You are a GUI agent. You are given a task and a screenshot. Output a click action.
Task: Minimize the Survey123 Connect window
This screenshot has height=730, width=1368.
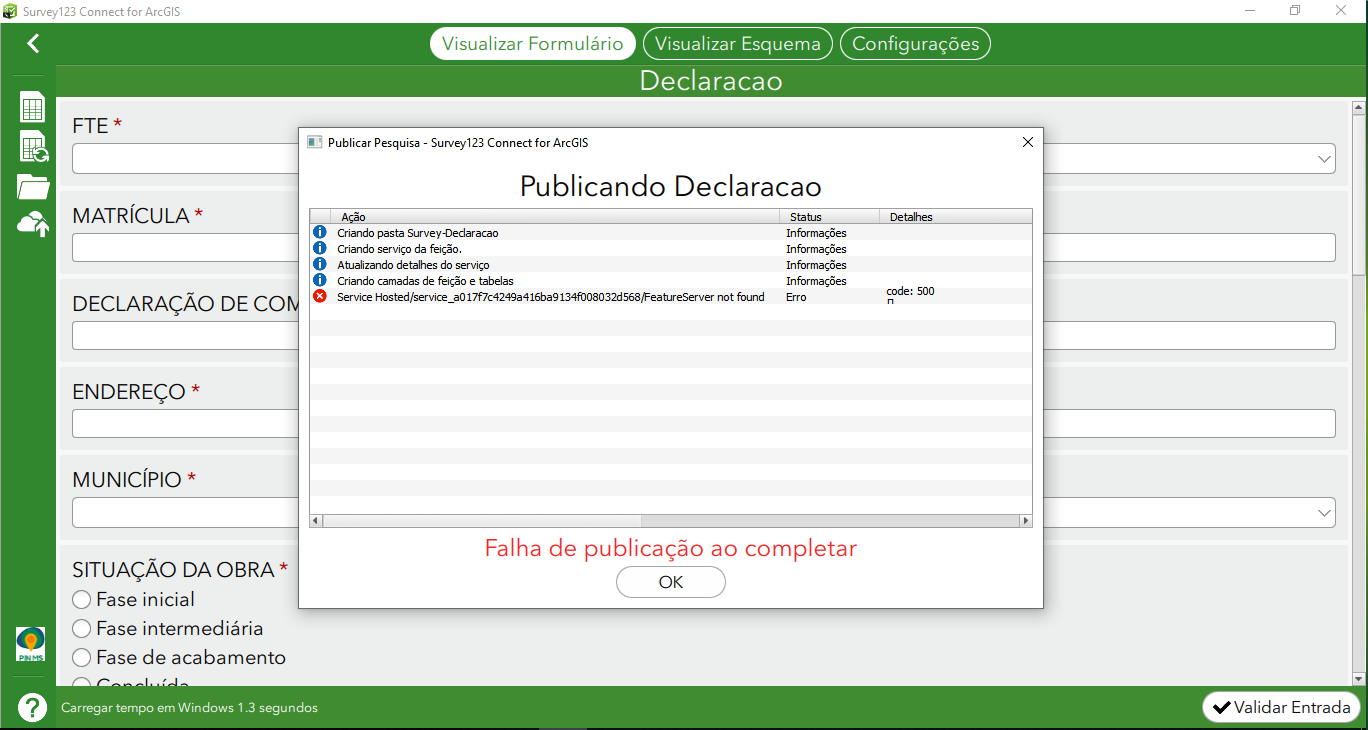click(1250, 11)
